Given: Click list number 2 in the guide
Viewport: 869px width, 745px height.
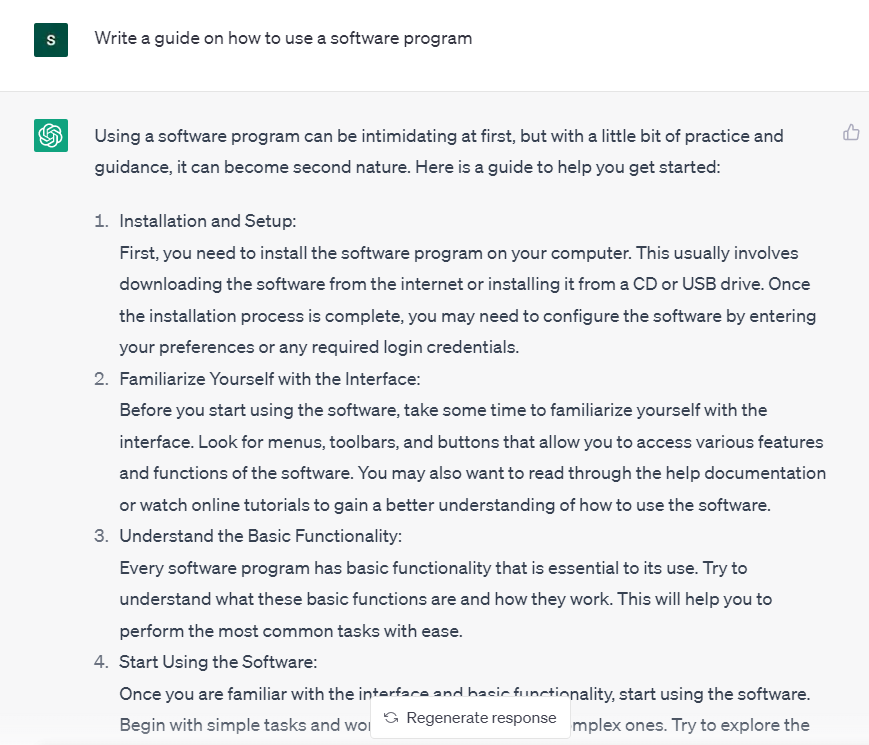Looking at the screenshot, I should (x=100, y=379).
